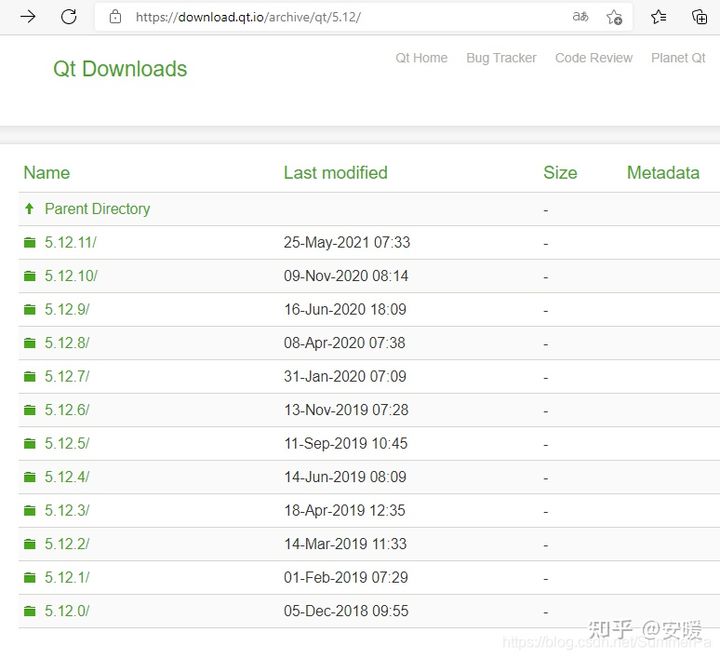Sort listing by Size column header
Screen dimensions: 720x659
click(x=560, y=173)
